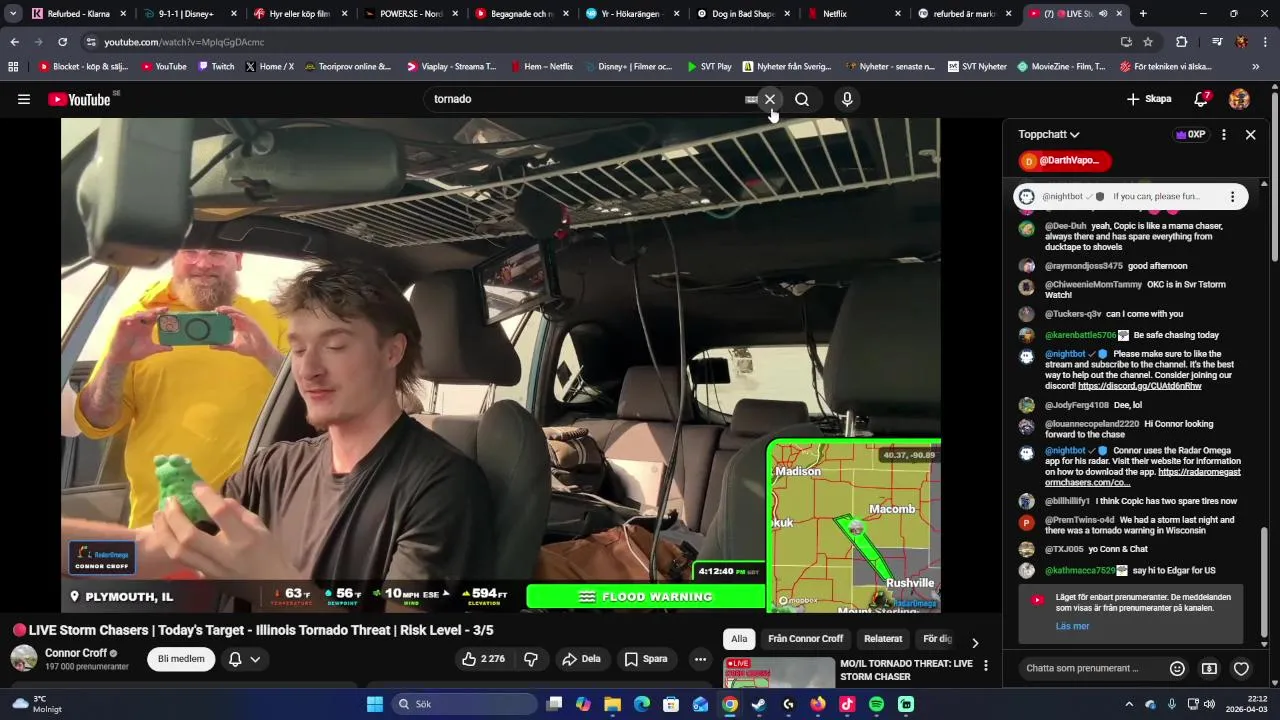Open live chat options menu
Viewport: 1280px width, 720px height.
tap(1223, 134)
